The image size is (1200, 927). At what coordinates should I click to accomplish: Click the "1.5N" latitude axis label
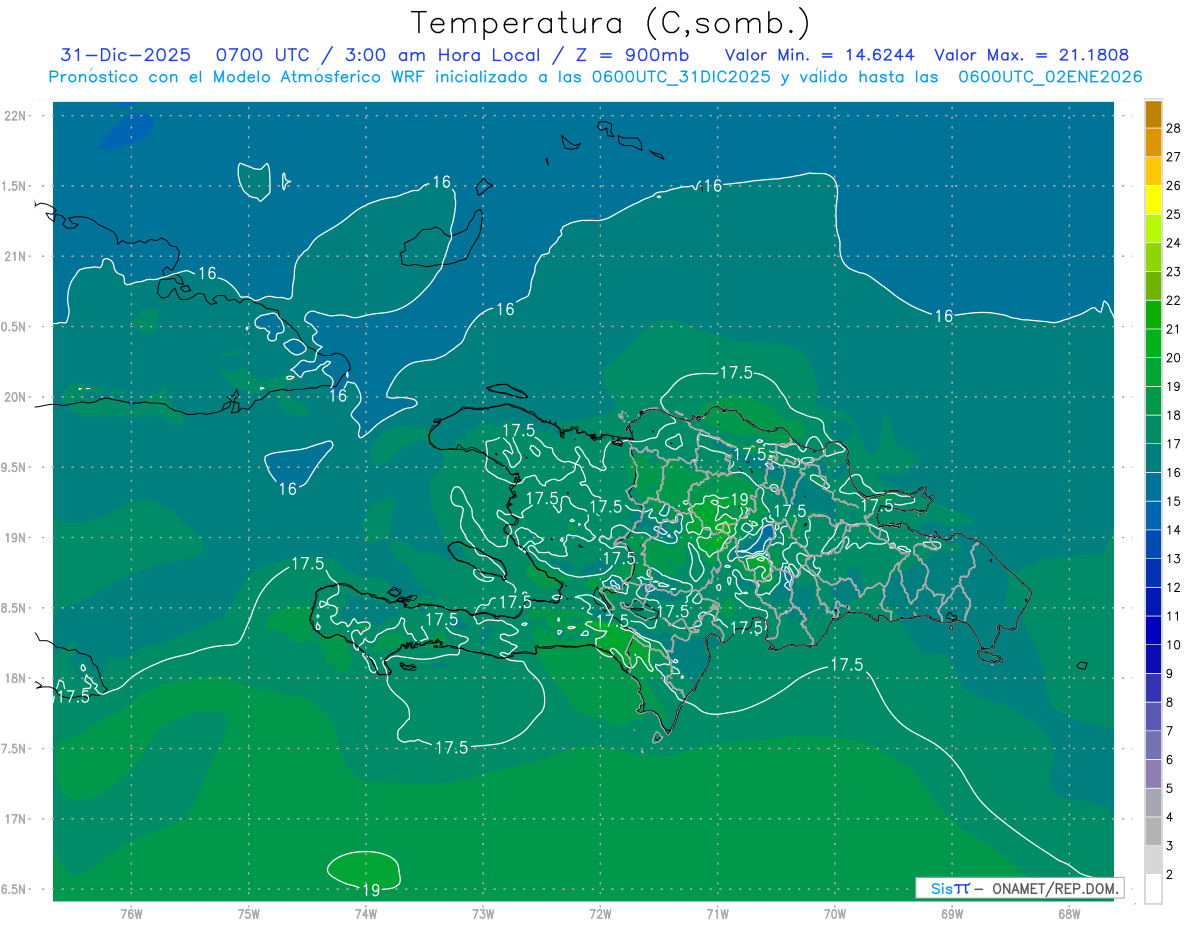click(14, 186)
